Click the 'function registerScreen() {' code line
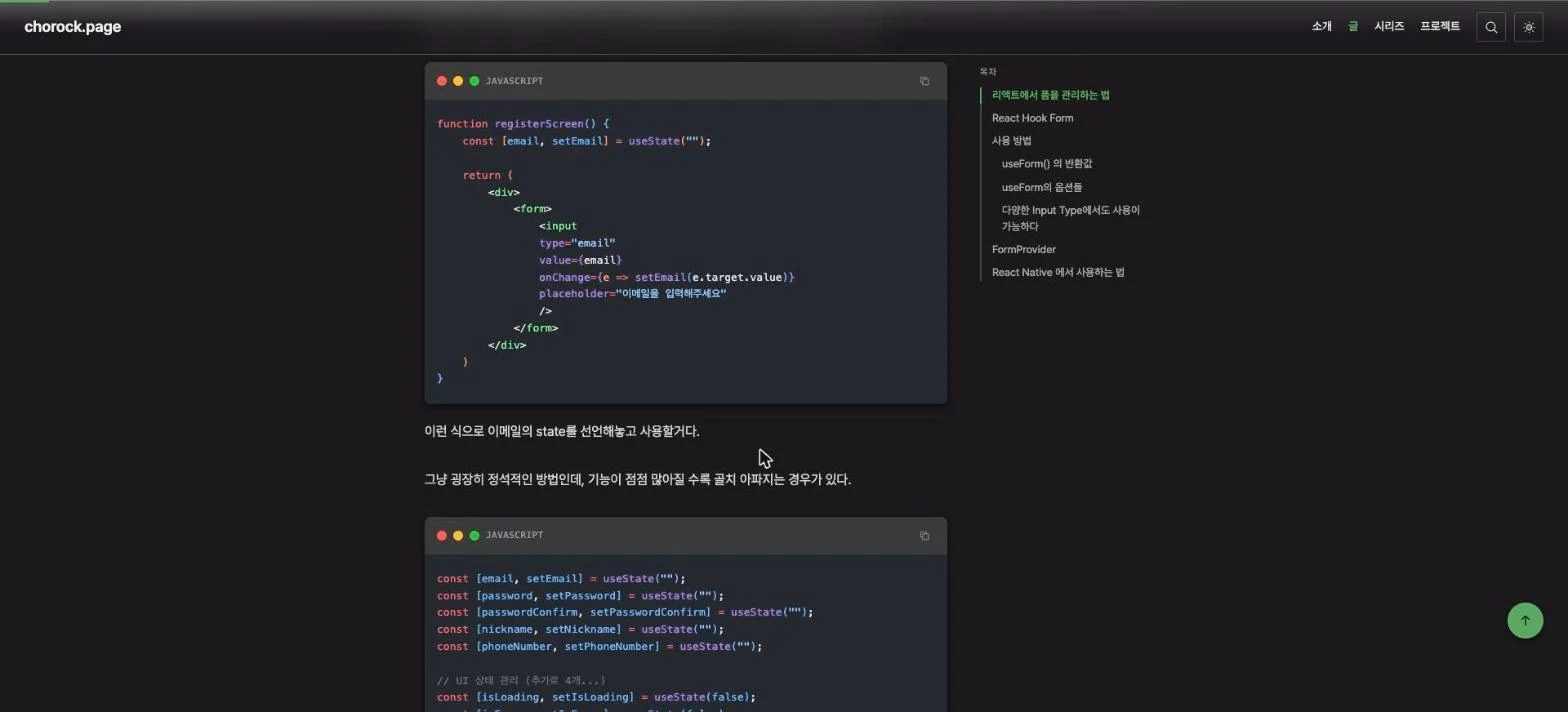This screenshot has width=1568, height=712. pos(523,124)
